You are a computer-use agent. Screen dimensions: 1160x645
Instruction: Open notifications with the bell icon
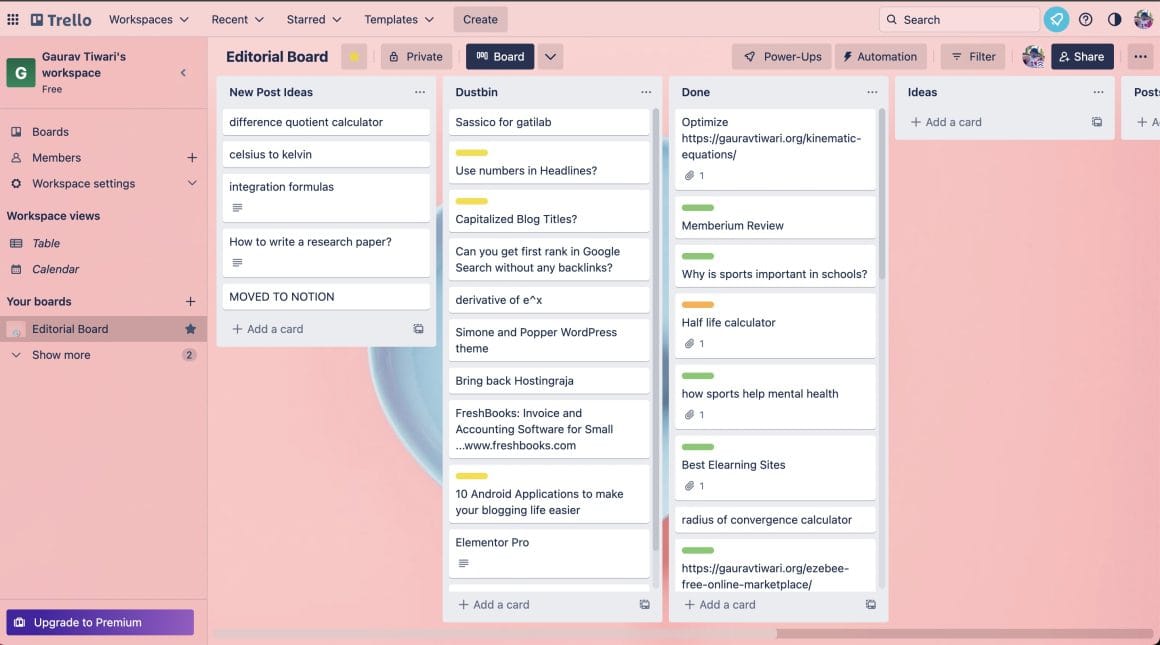coord(1056,18)
